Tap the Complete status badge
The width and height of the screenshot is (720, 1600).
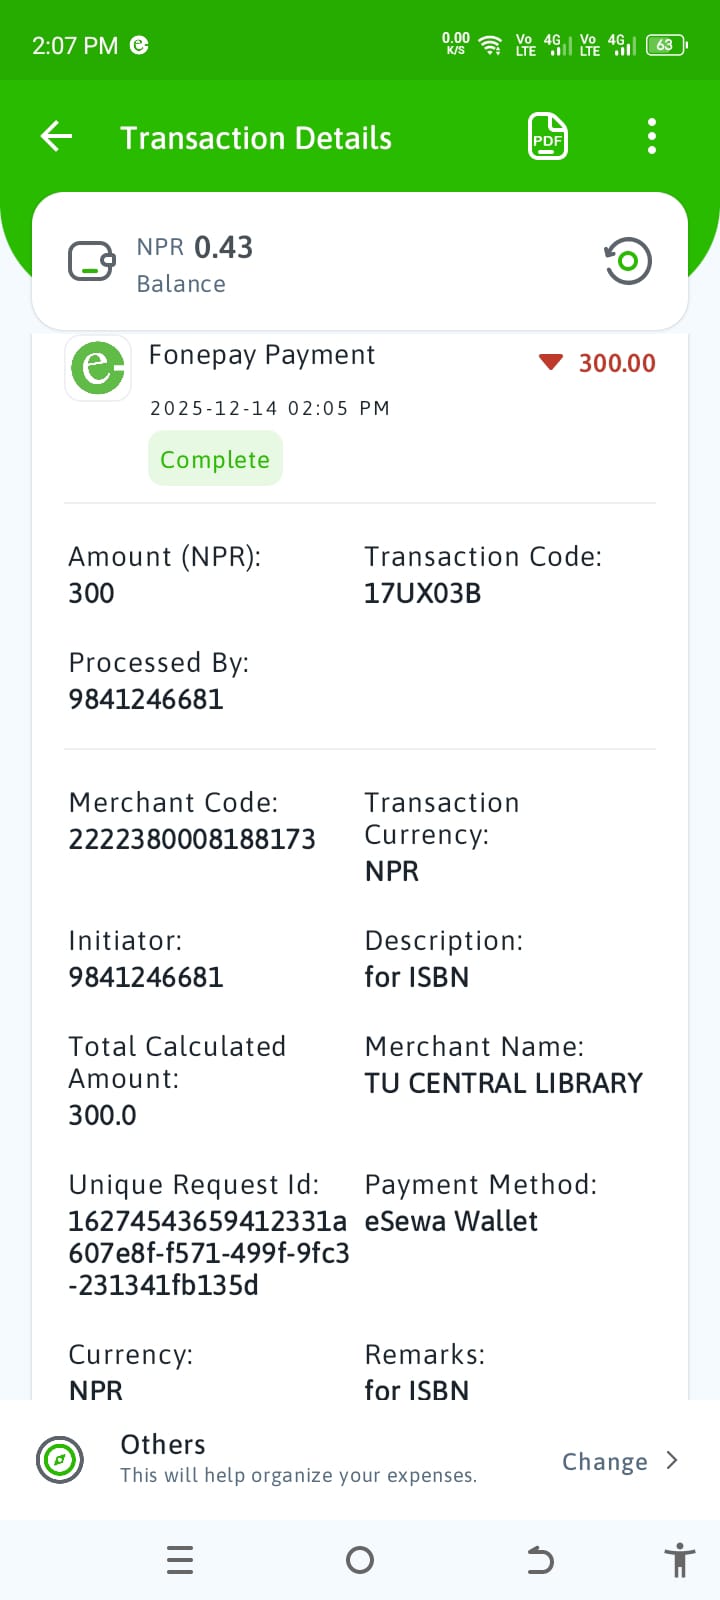click(x=215, y=459)
